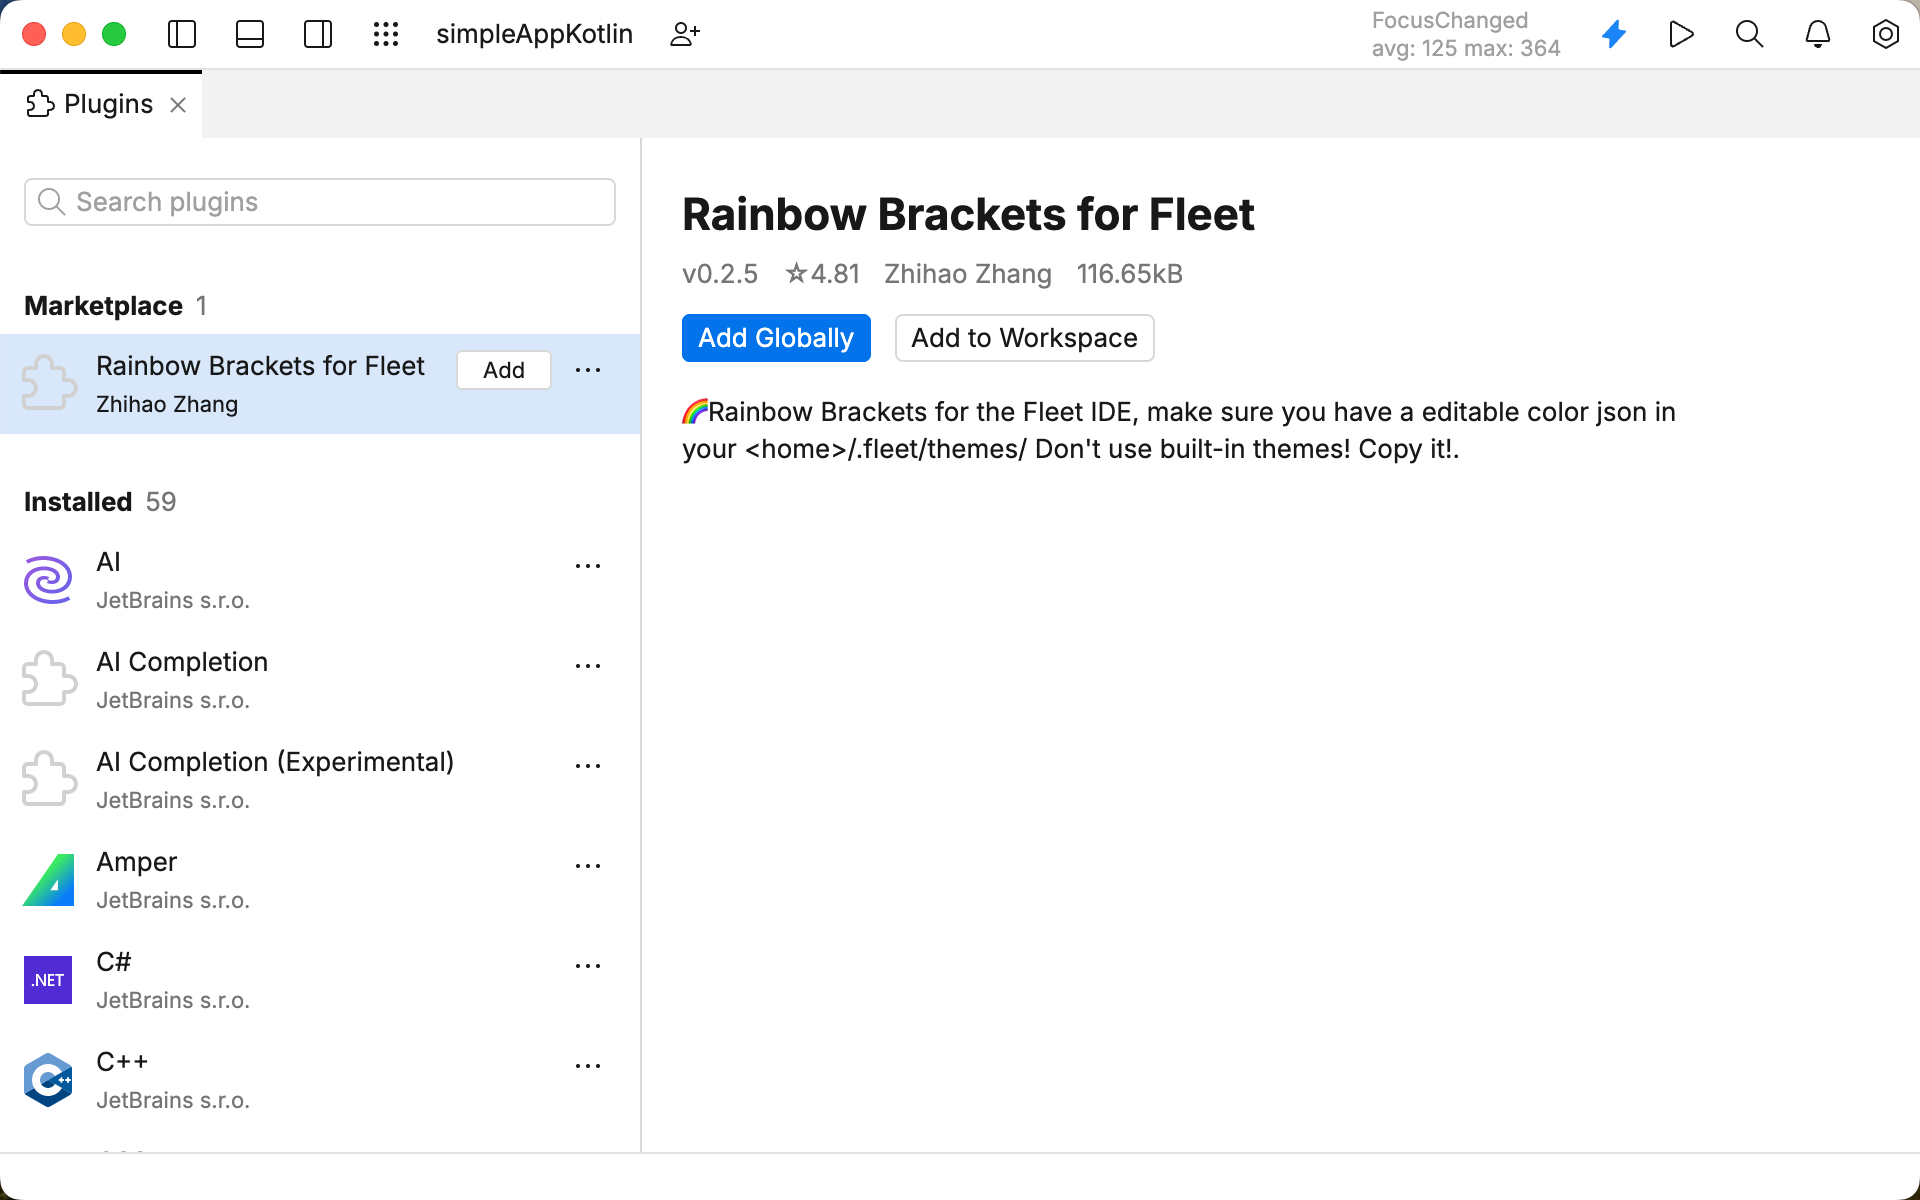This screenshot has width=1920, height=1200.
Task: Open the tools grid menu
Action: [x=386, y=34]
